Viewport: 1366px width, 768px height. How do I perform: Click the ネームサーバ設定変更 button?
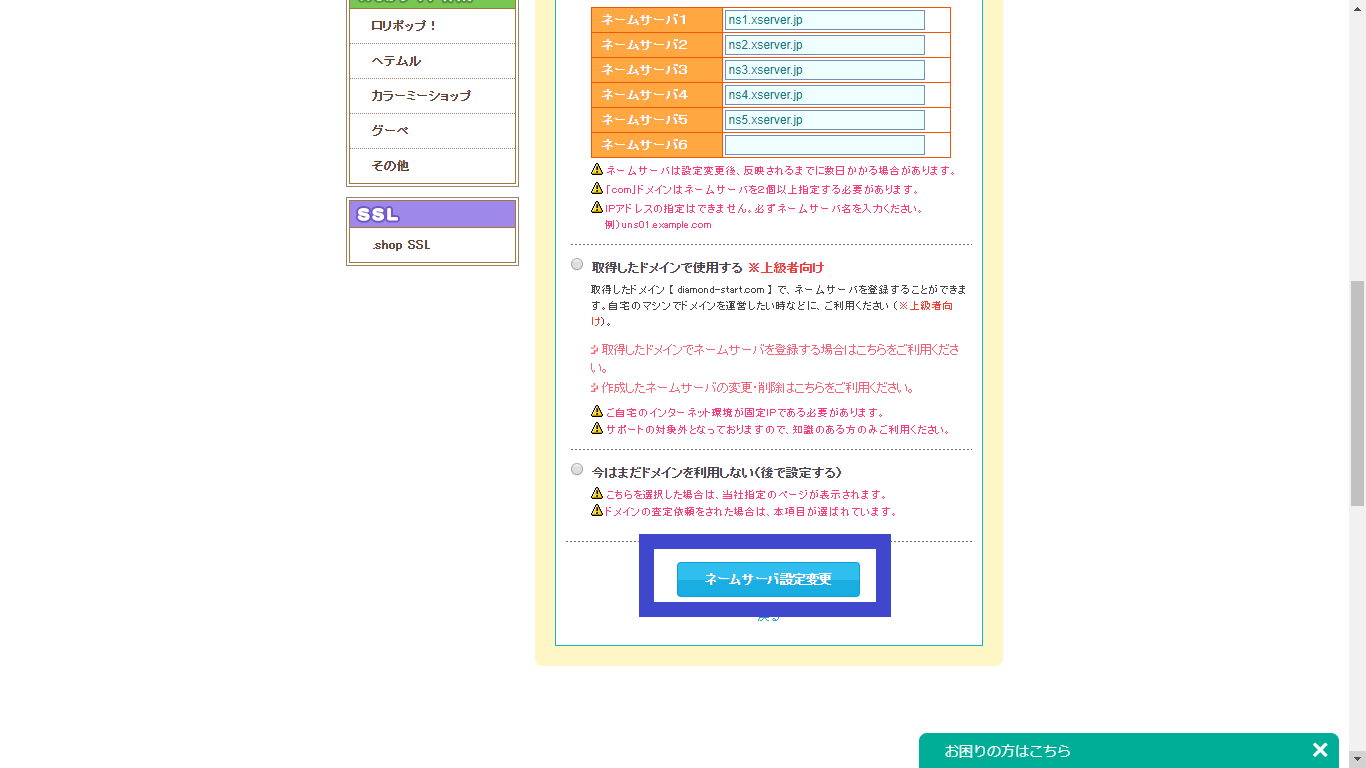[x=768, y=579]
